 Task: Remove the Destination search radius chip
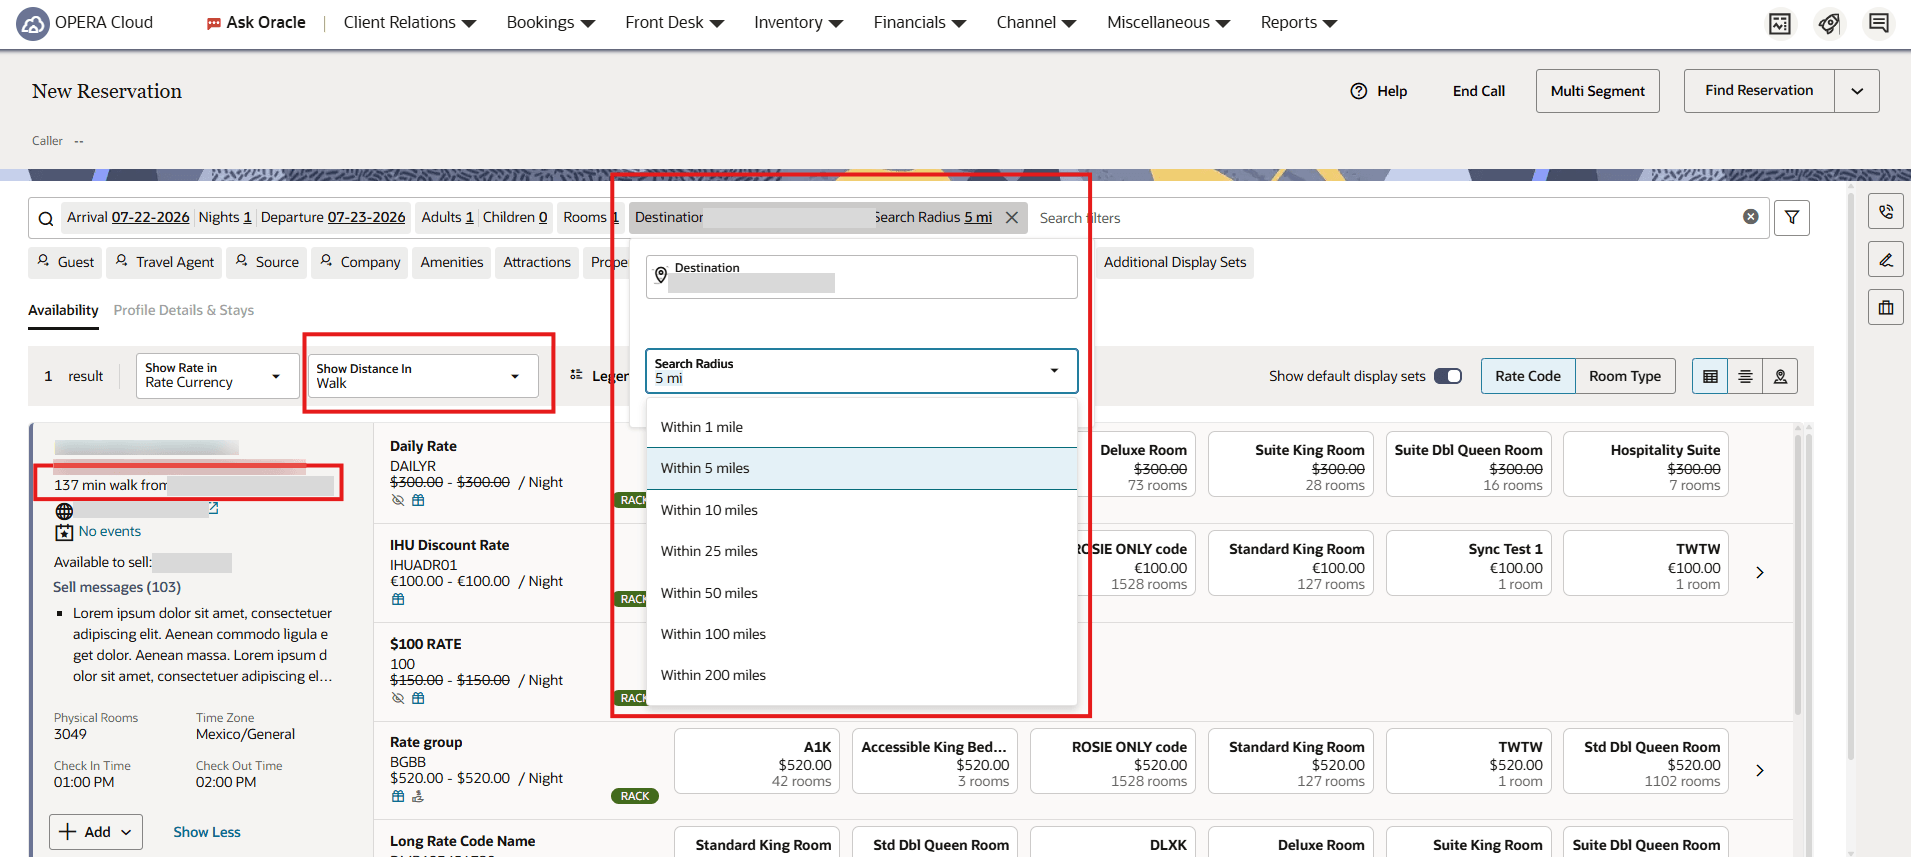click(1012, 217)
